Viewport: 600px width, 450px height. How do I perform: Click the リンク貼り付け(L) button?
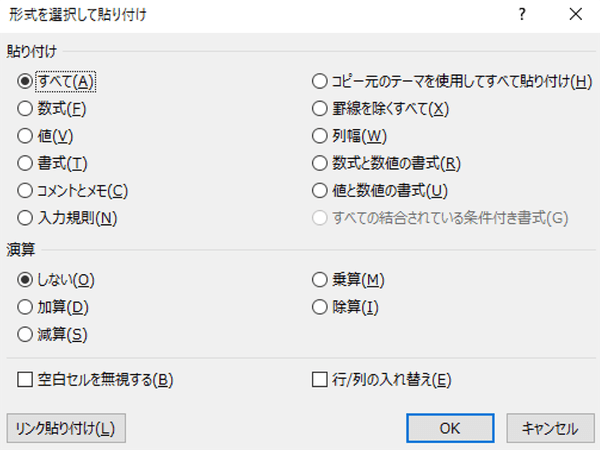pos(66,428)
